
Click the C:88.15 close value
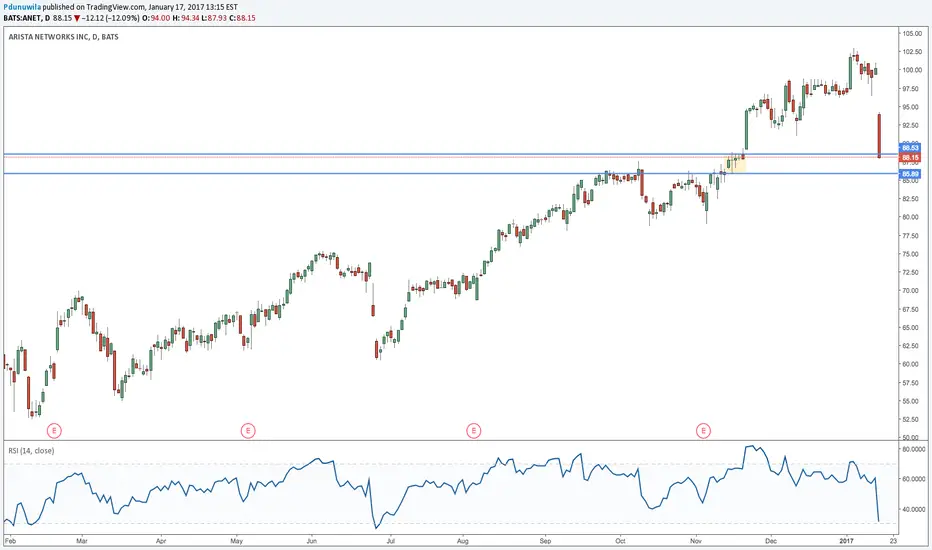click(x=242, y=18)
